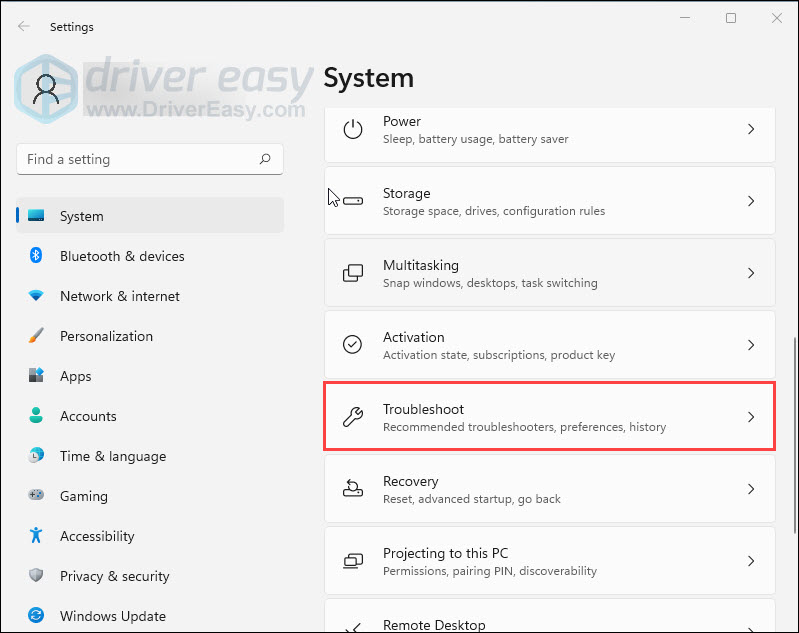Click the Personalization paintbrush icon
The width and height of the screenshot is (799, 633).
[36, 336]
